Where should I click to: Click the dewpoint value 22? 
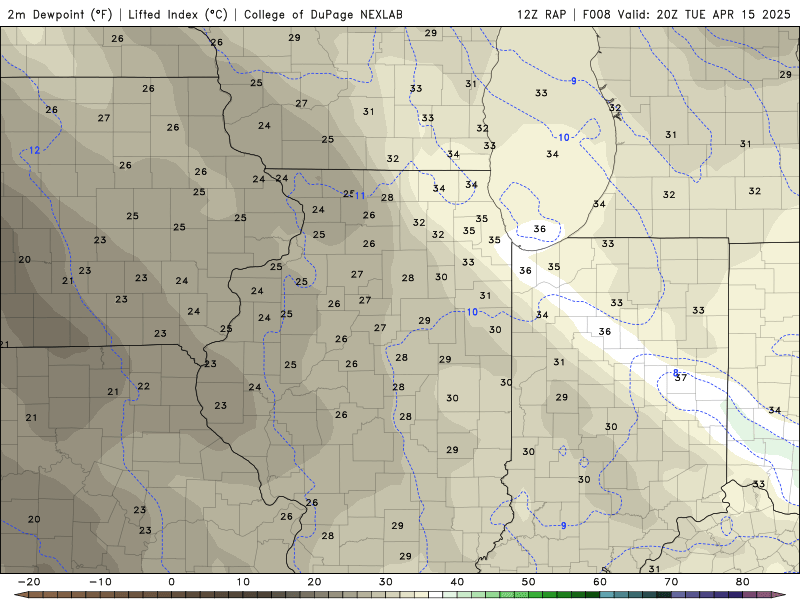[144, 386]
